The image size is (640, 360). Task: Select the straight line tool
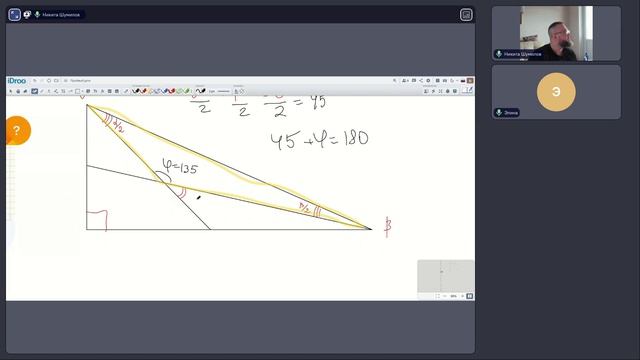click(42, 91)
